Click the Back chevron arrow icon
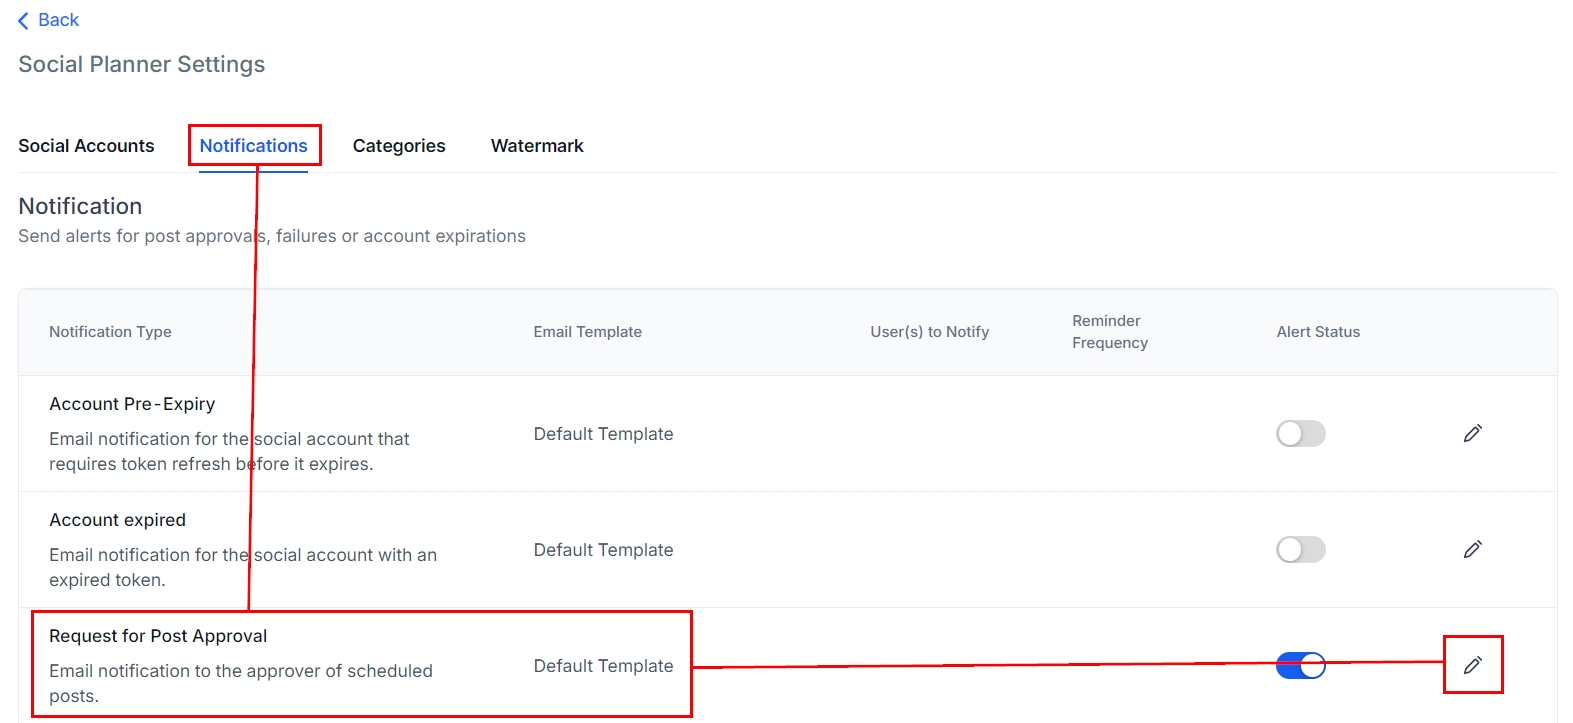 (24, 21)
